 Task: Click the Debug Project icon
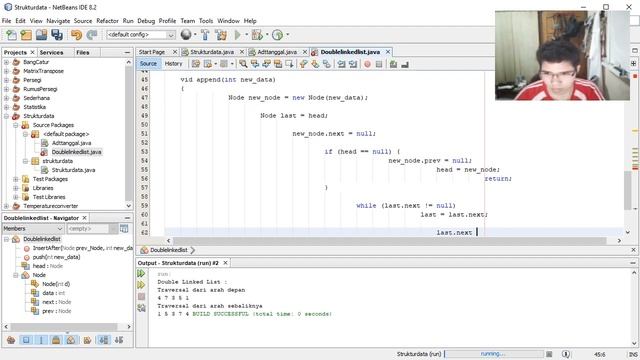coord(257,35)
